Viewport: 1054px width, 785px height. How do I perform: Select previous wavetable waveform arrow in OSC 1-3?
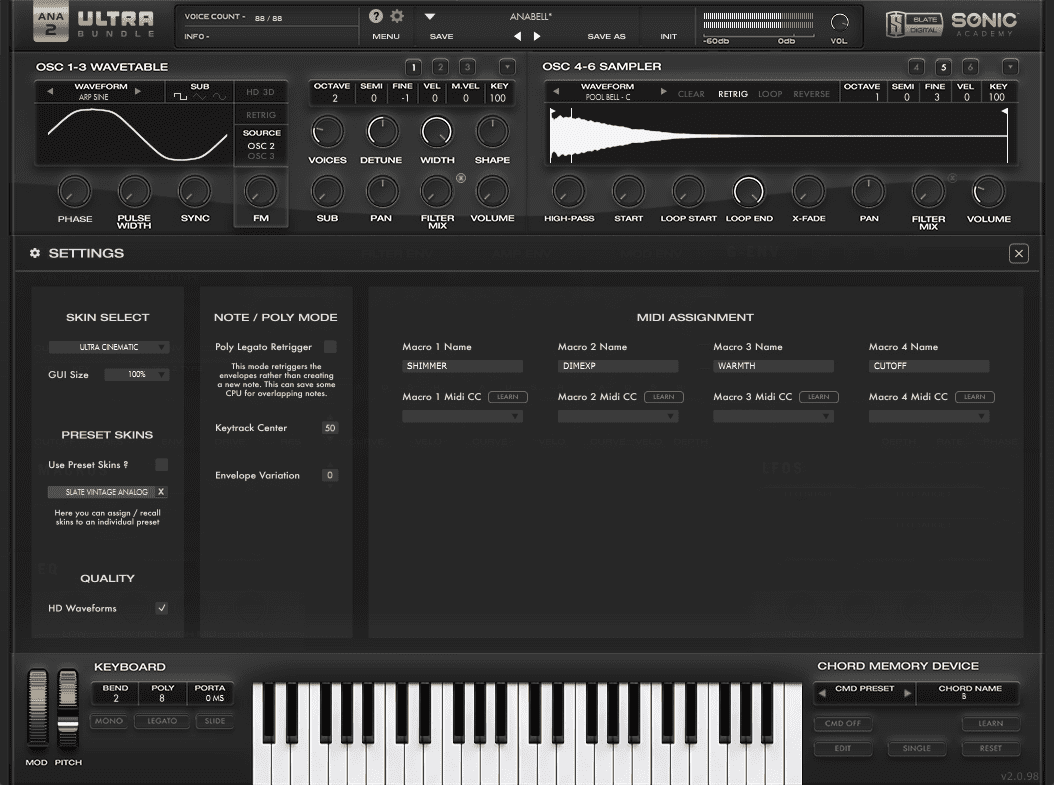pos(50,91)
